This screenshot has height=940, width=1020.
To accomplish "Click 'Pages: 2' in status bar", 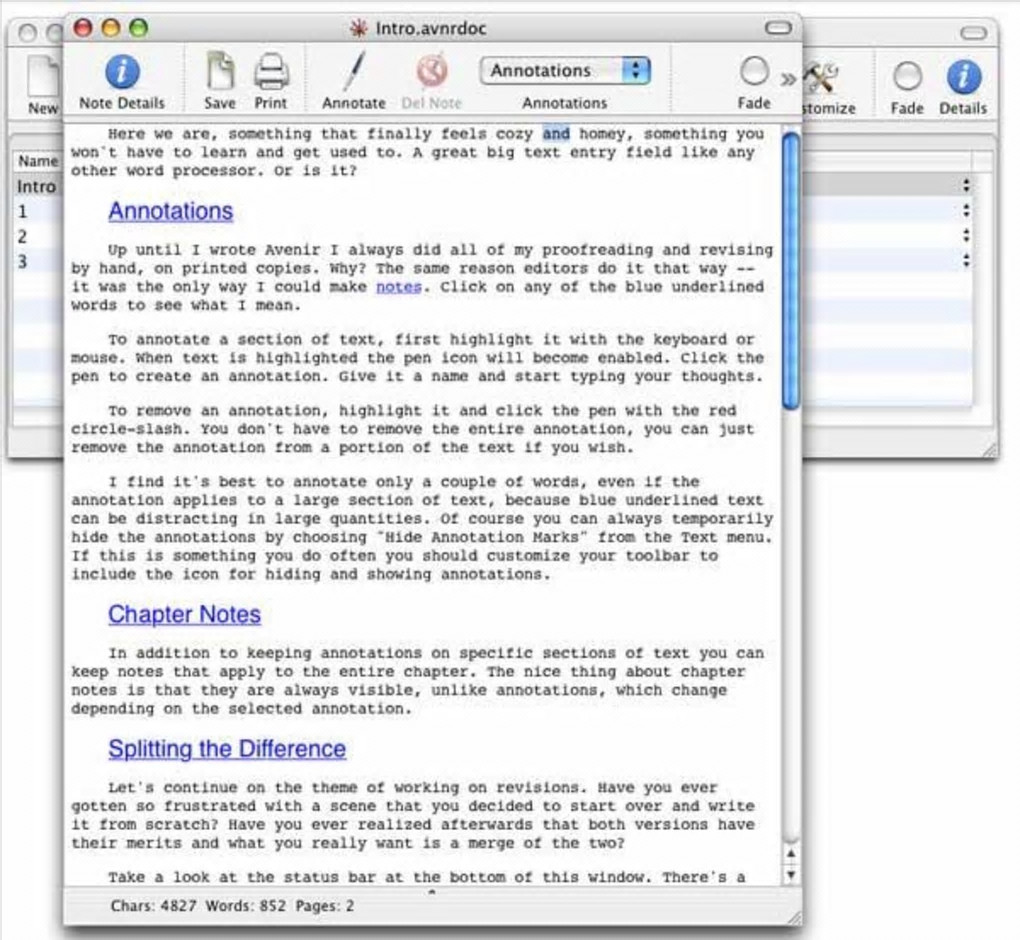I will point(325,906).
